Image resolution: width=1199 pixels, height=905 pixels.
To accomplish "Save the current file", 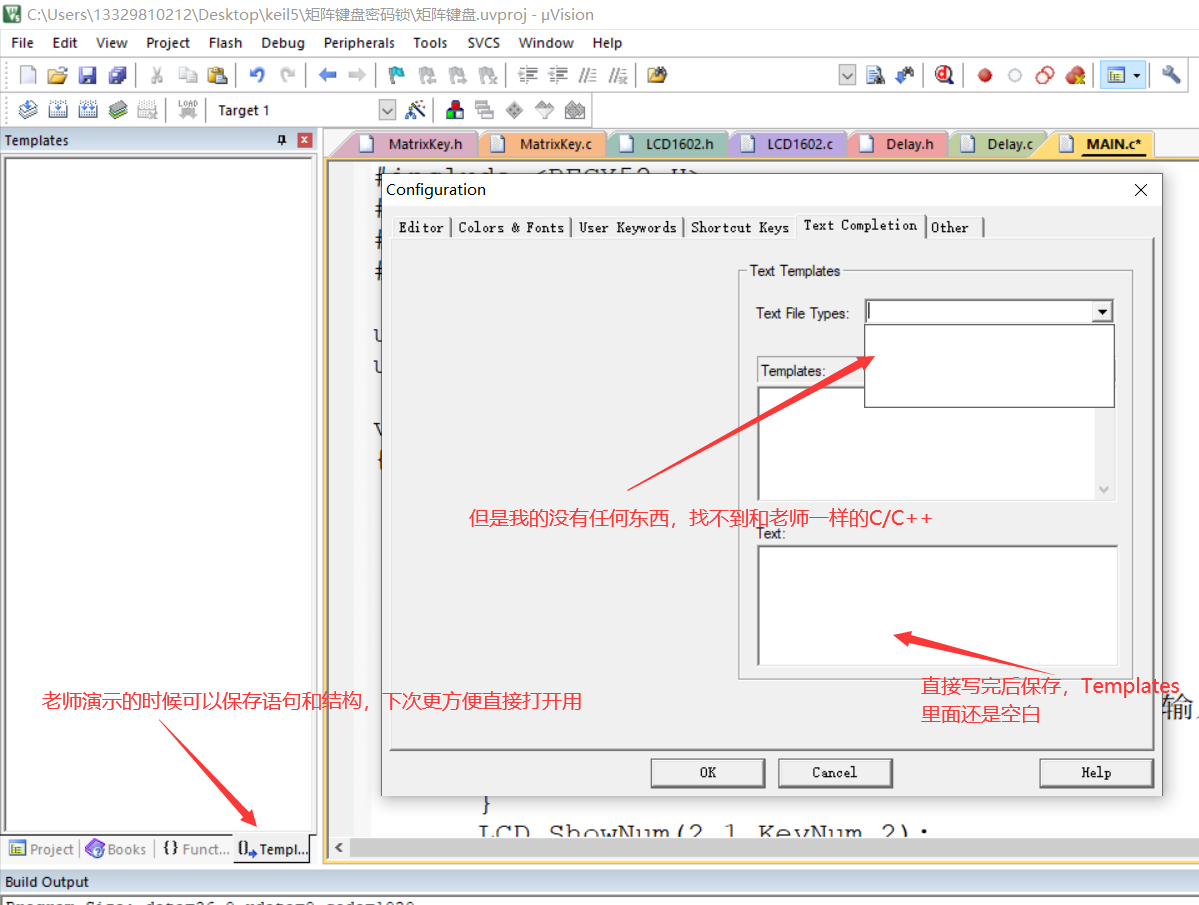I will click(87, 75).
